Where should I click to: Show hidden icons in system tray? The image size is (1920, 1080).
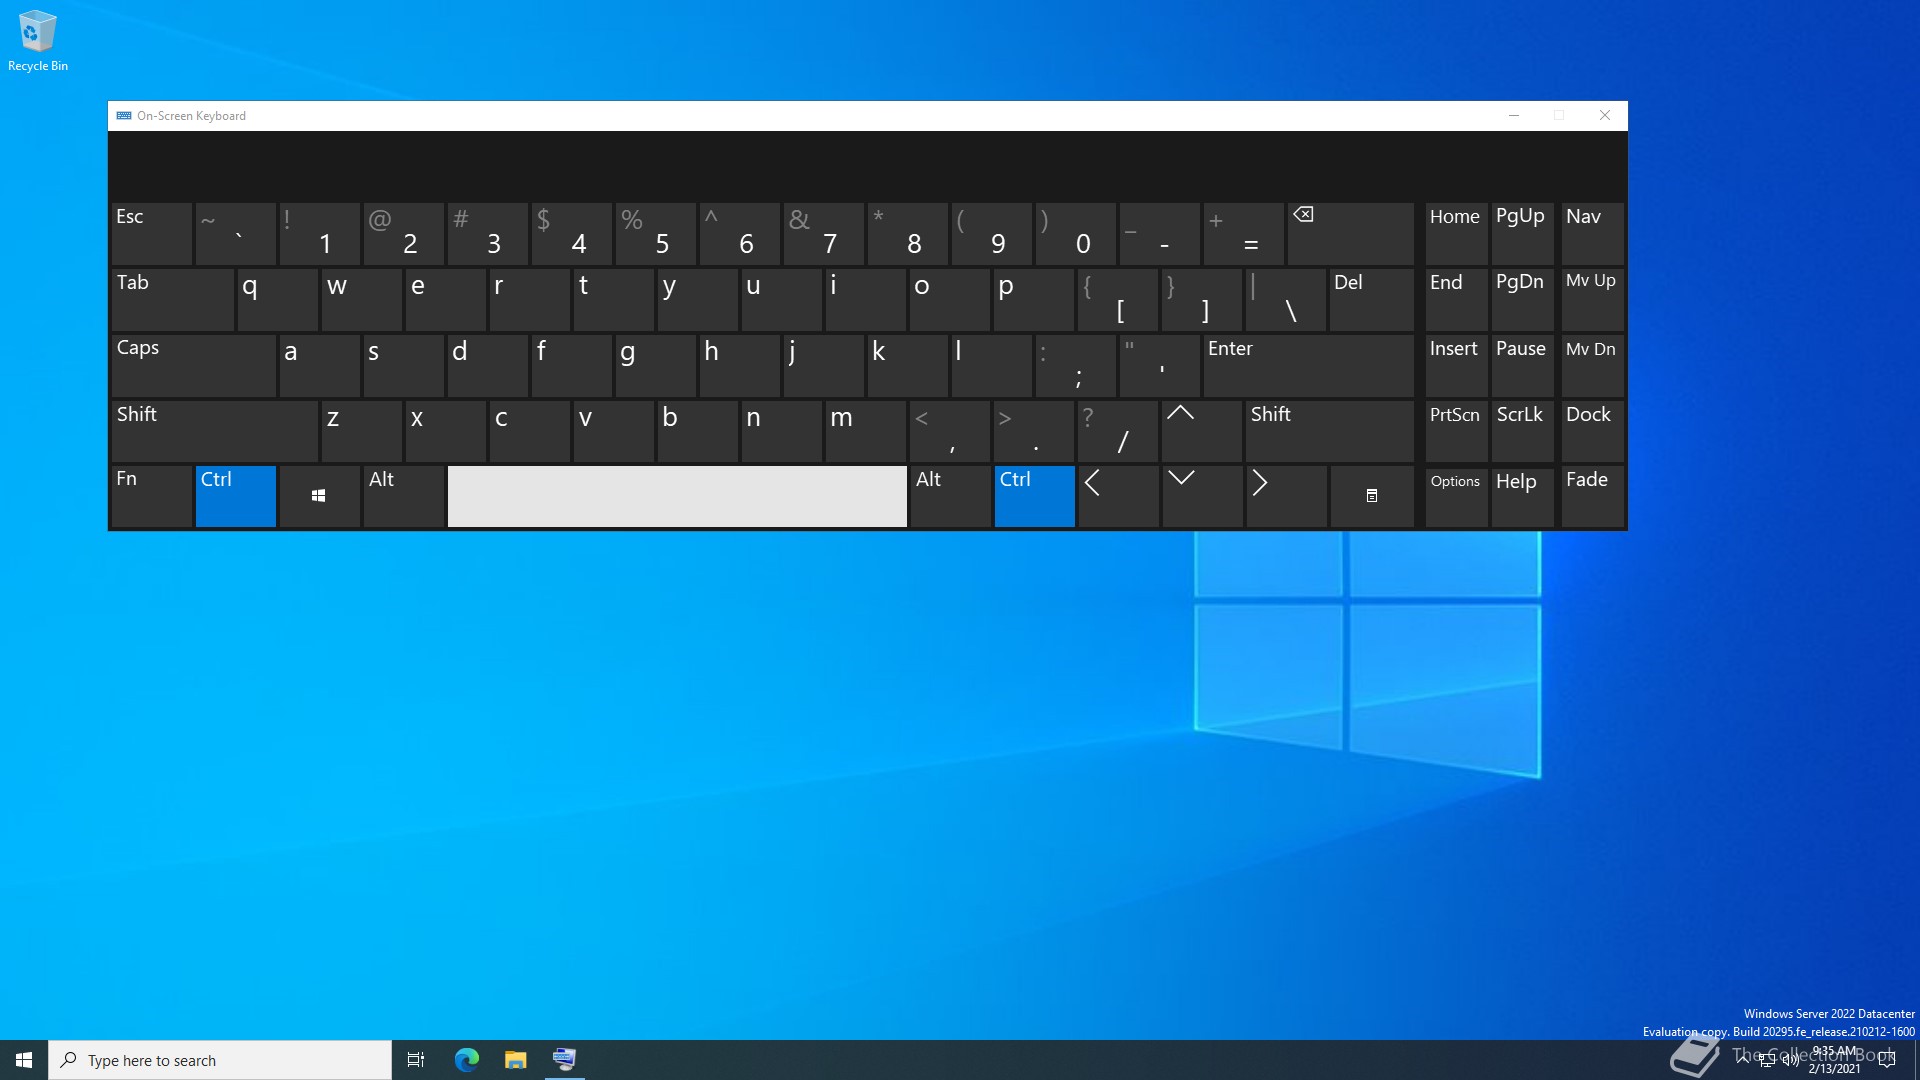coord(1743,1058)
